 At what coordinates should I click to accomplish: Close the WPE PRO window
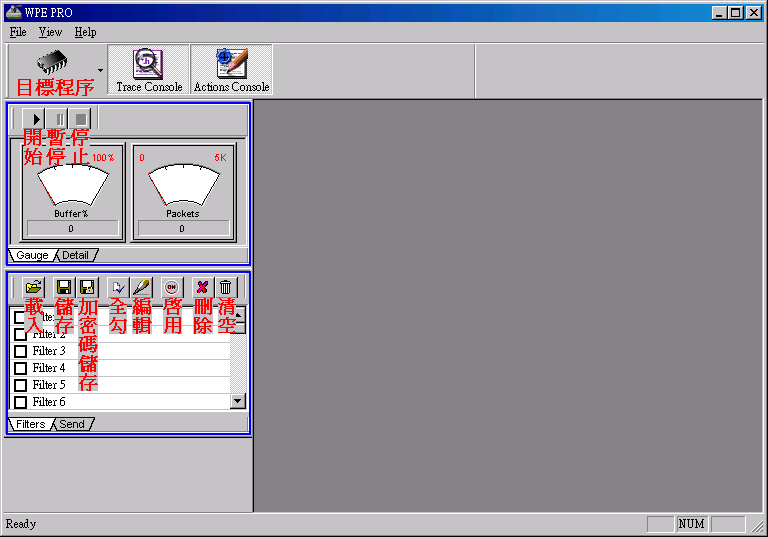(754, 13)
